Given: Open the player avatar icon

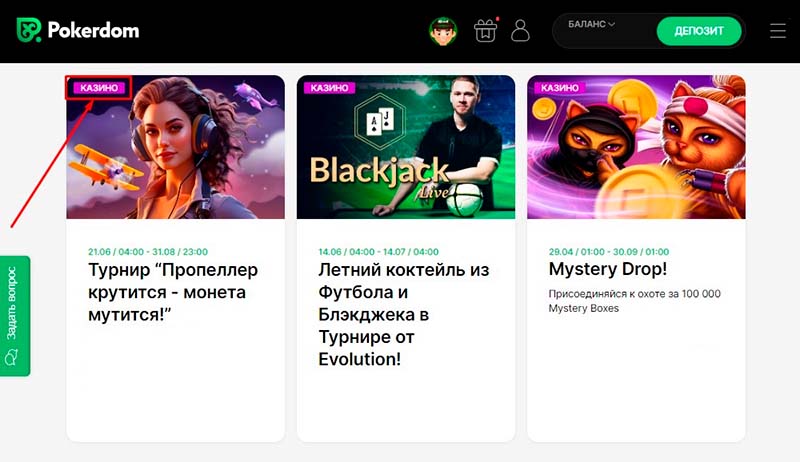Looking at the screenshot, I should coord(443,31).
